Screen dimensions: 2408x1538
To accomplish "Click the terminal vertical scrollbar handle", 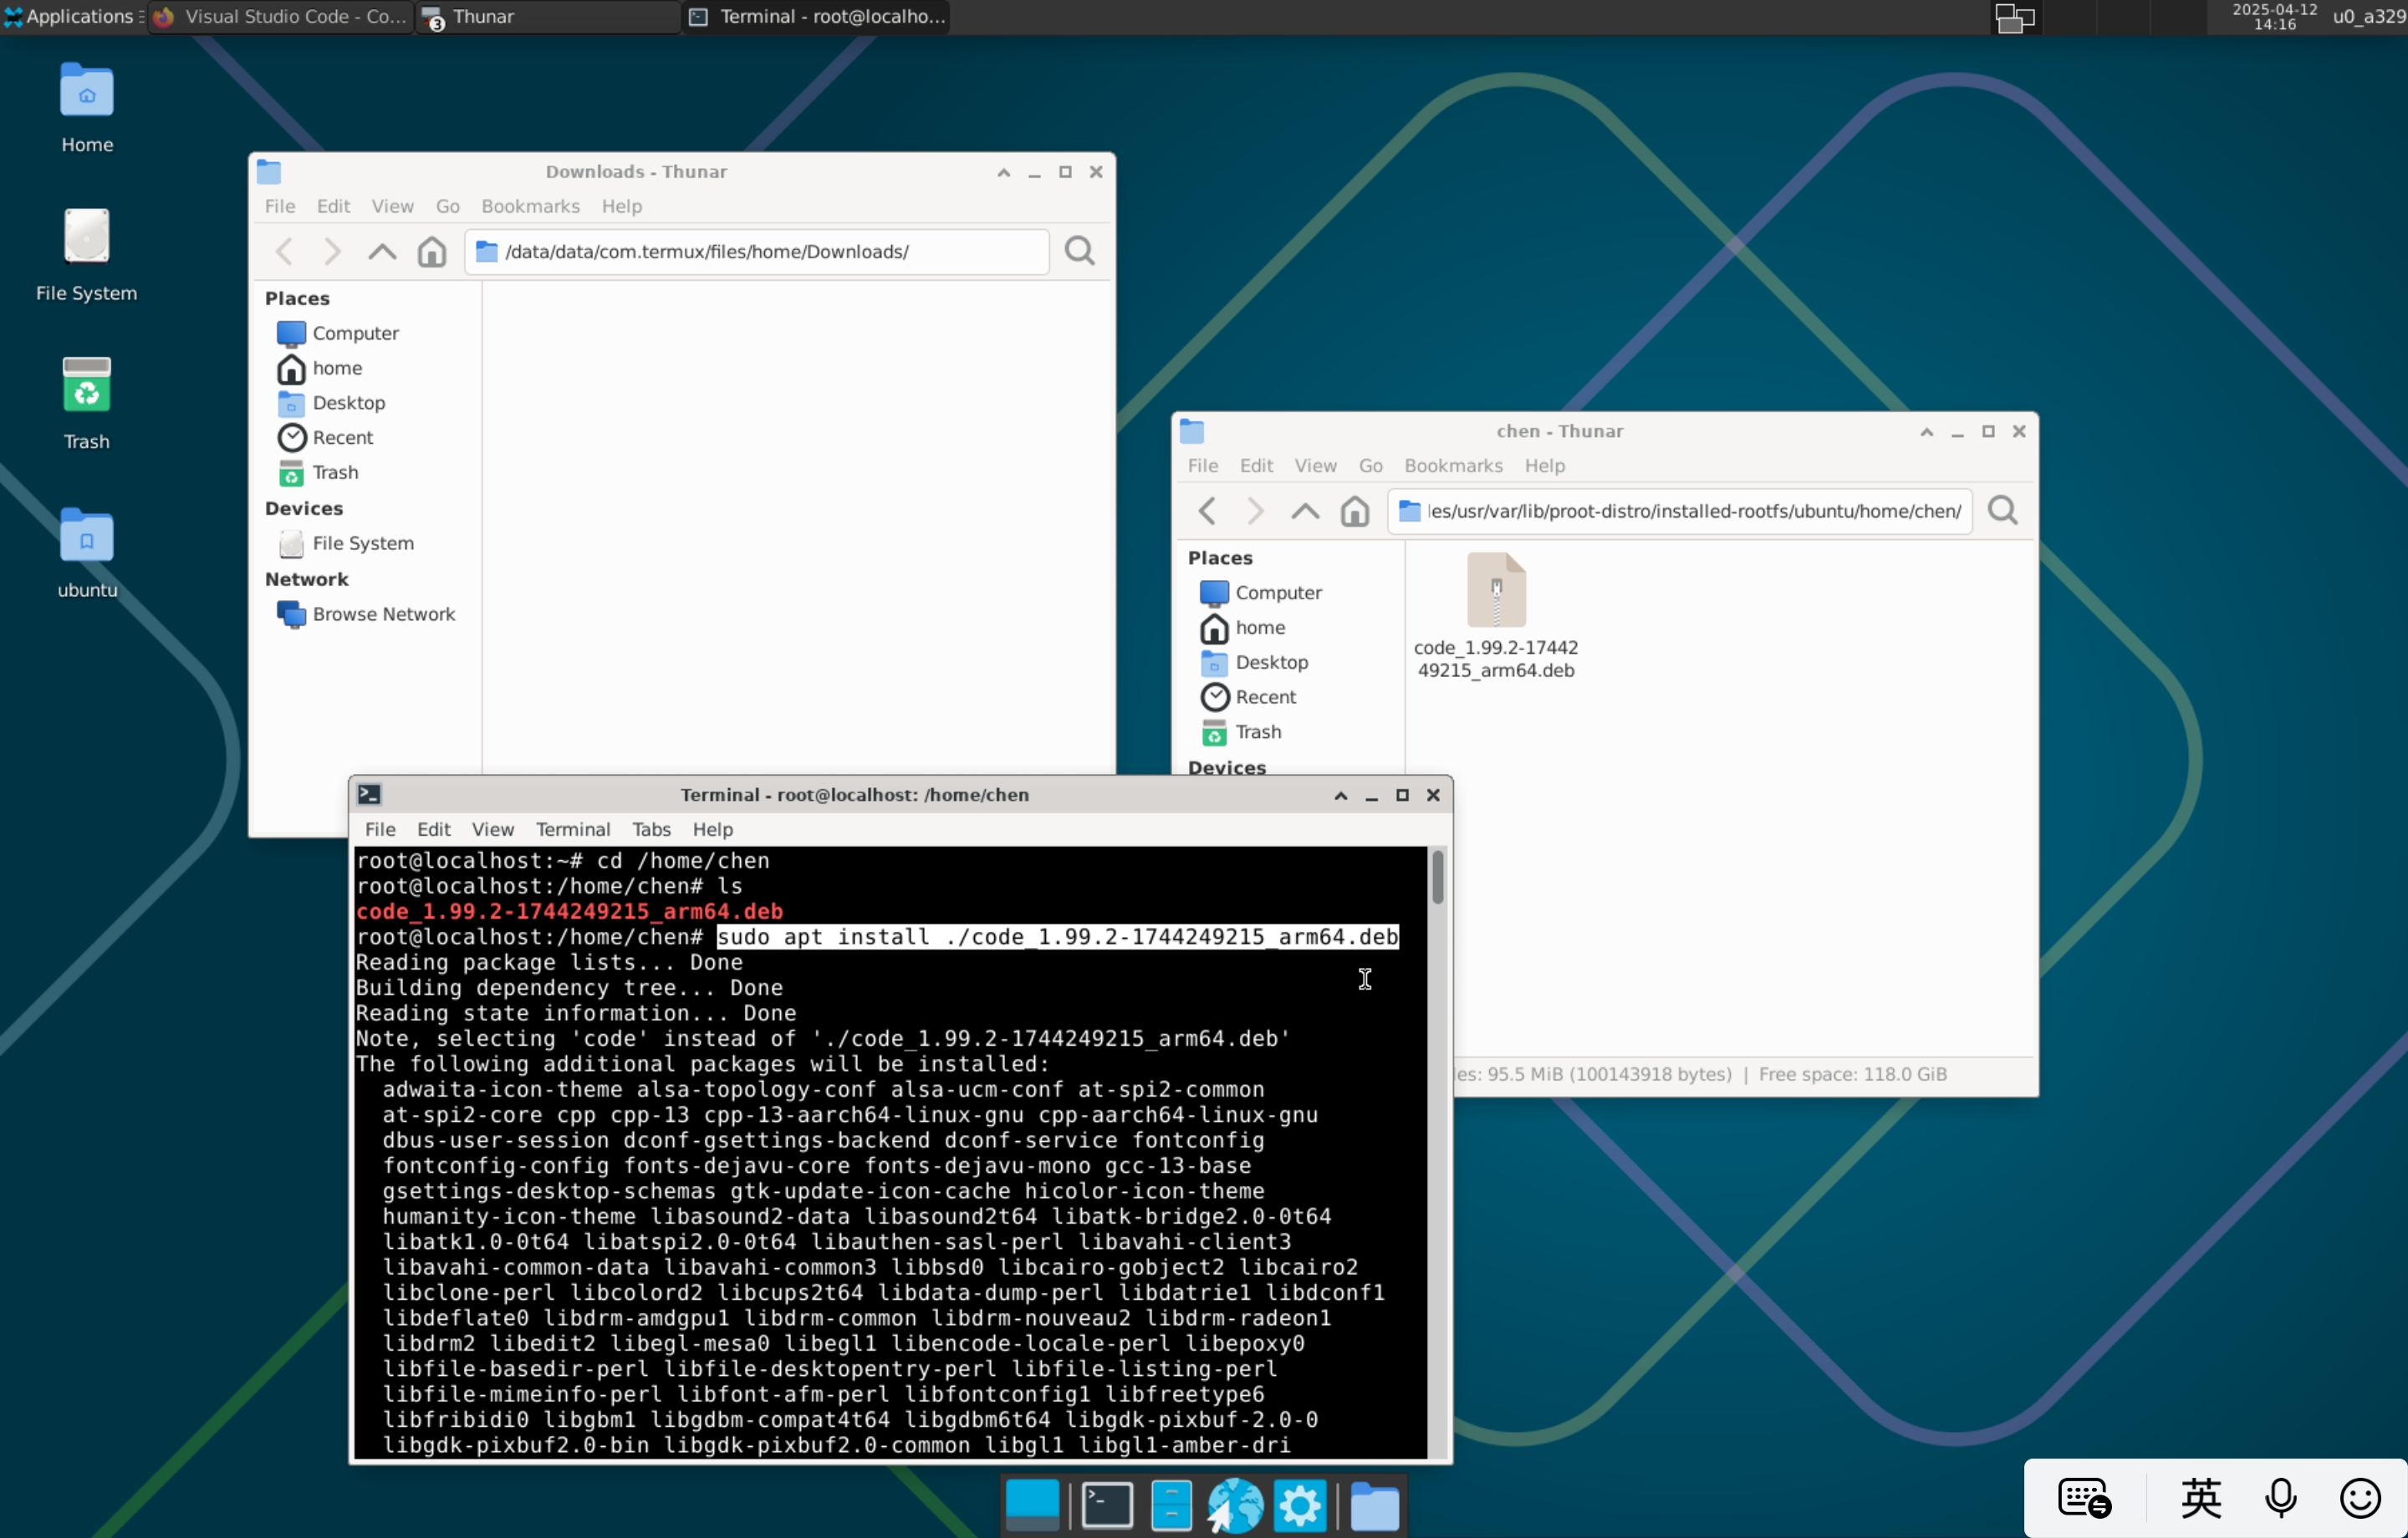I will pos(1437,877).
